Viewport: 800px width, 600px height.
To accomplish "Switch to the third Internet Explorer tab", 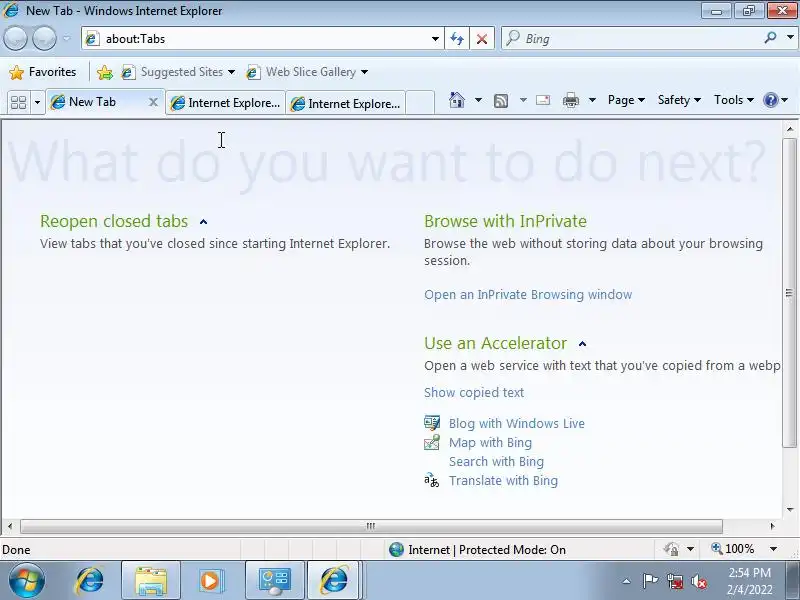I will (345, 104).
